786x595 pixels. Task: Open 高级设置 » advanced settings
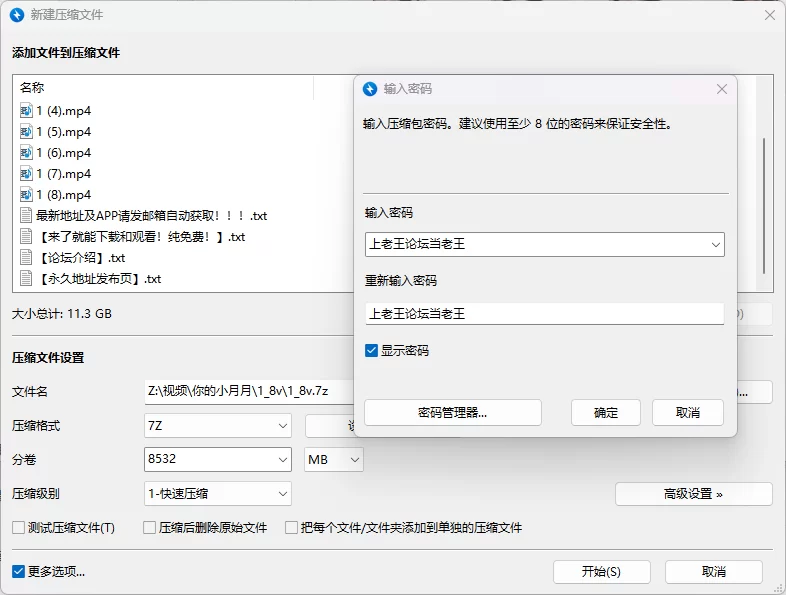[x=693, y=494]
